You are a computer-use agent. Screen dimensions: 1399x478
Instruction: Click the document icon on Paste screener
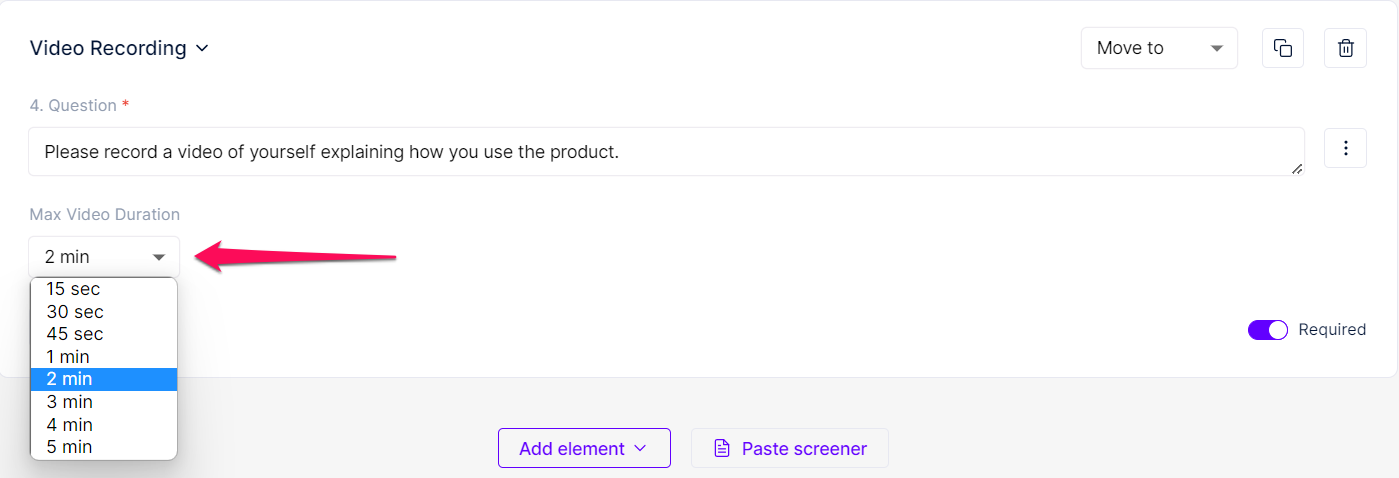point(721,449)
